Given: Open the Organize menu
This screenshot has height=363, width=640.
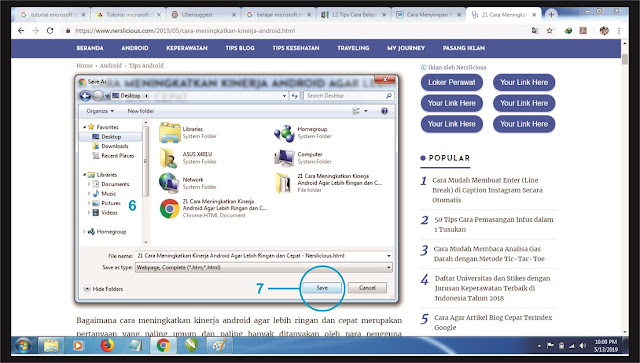Looking at the screenshot, I should [x=100, y=111].
